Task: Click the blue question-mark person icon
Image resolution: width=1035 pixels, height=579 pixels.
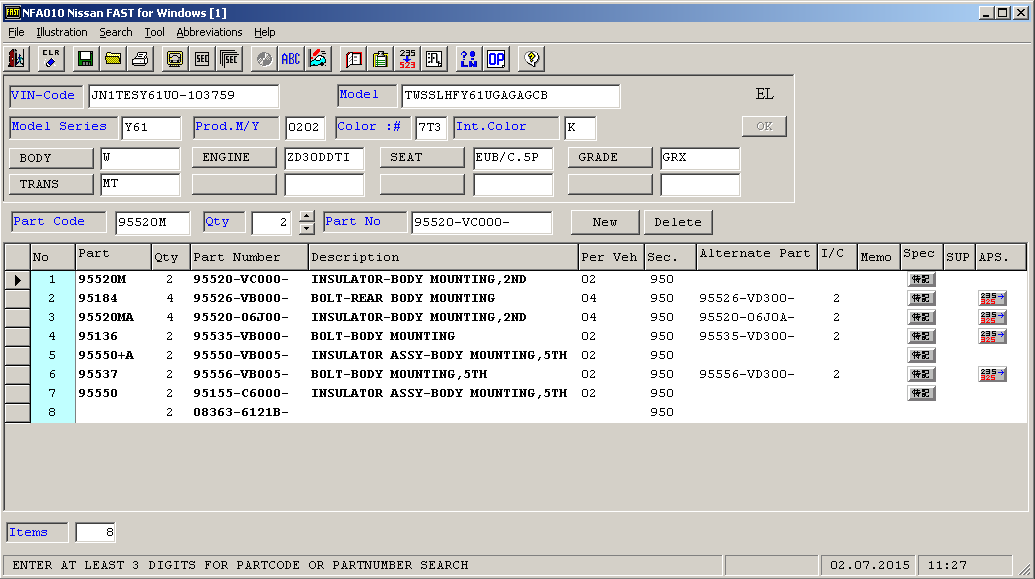Action: [469, 59]
